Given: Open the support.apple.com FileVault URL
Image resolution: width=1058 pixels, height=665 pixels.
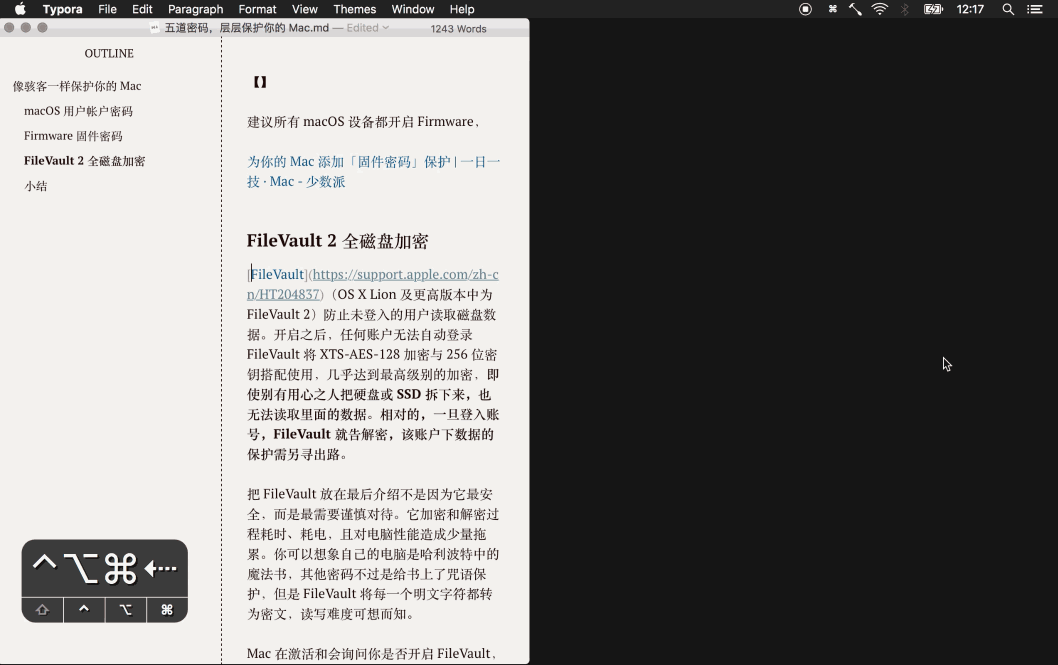Looking at the screenshot, I should pos(372,284).
